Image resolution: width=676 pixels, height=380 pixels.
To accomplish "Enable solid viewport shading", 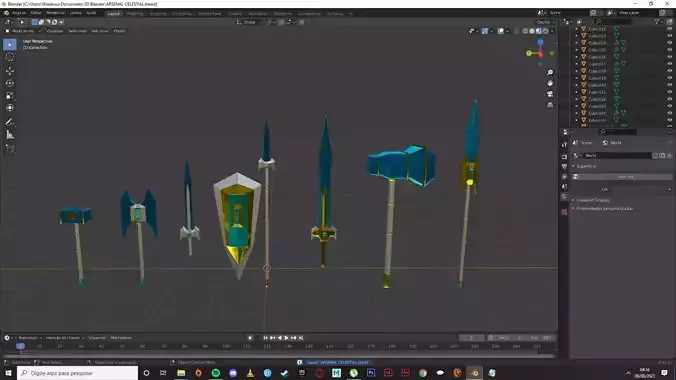I will [x=532, y=31].
